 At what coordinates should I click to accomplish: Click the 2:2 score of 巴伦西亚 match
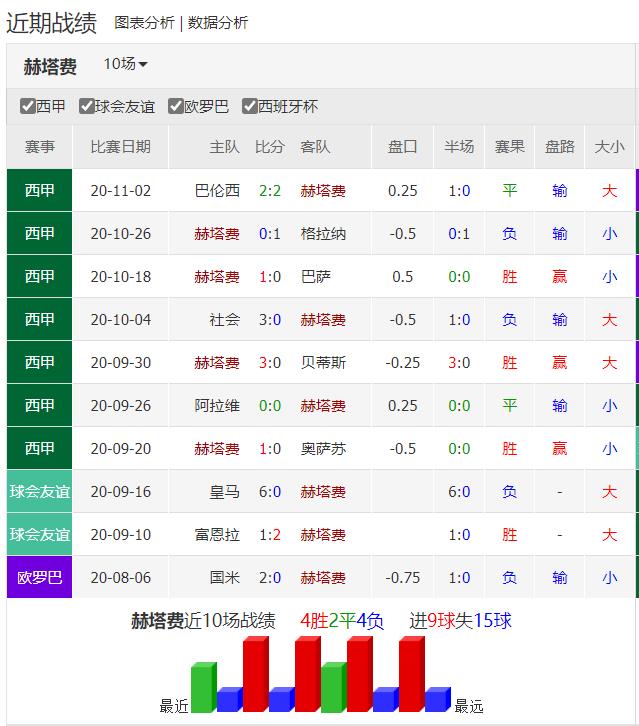click(x=270, y=190)
